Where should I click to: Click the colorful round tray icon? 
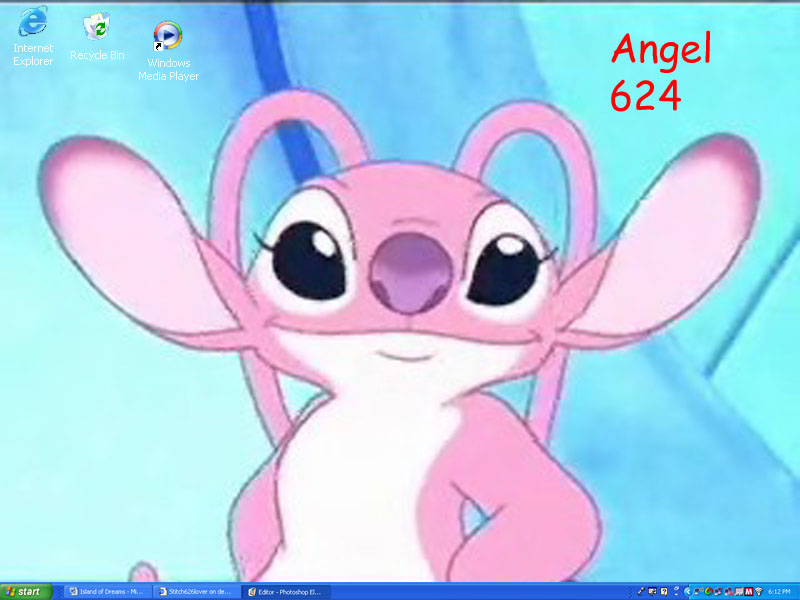pyautogui.click(x=708, y=590)
